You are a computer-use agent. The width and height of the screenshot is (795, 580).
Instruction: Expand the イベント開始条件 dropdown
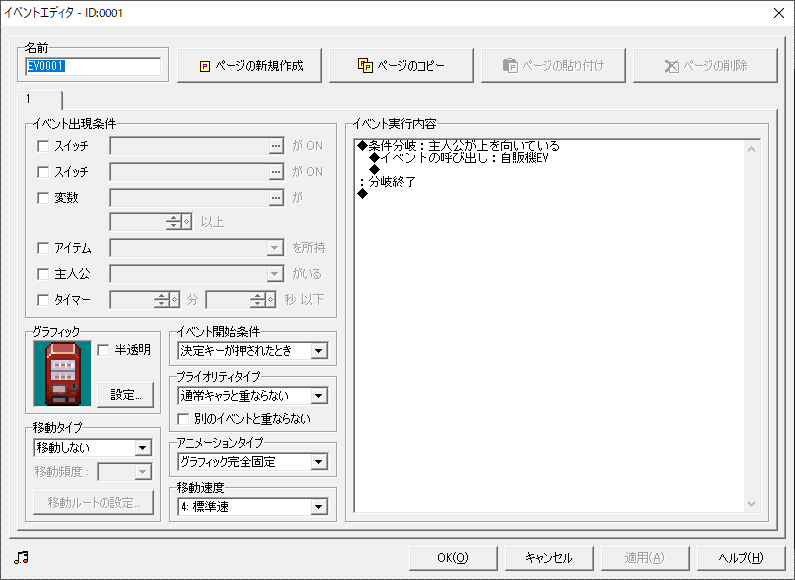click(318, 351)
